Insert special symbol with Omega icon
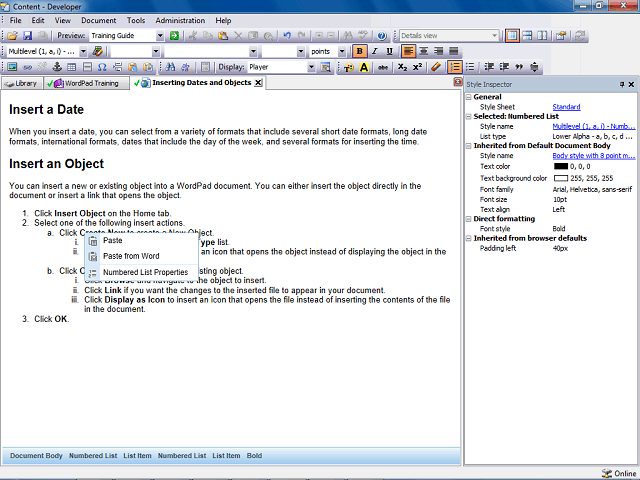The height and width of the screenshot is (480, 640). (x=102, y=67)
